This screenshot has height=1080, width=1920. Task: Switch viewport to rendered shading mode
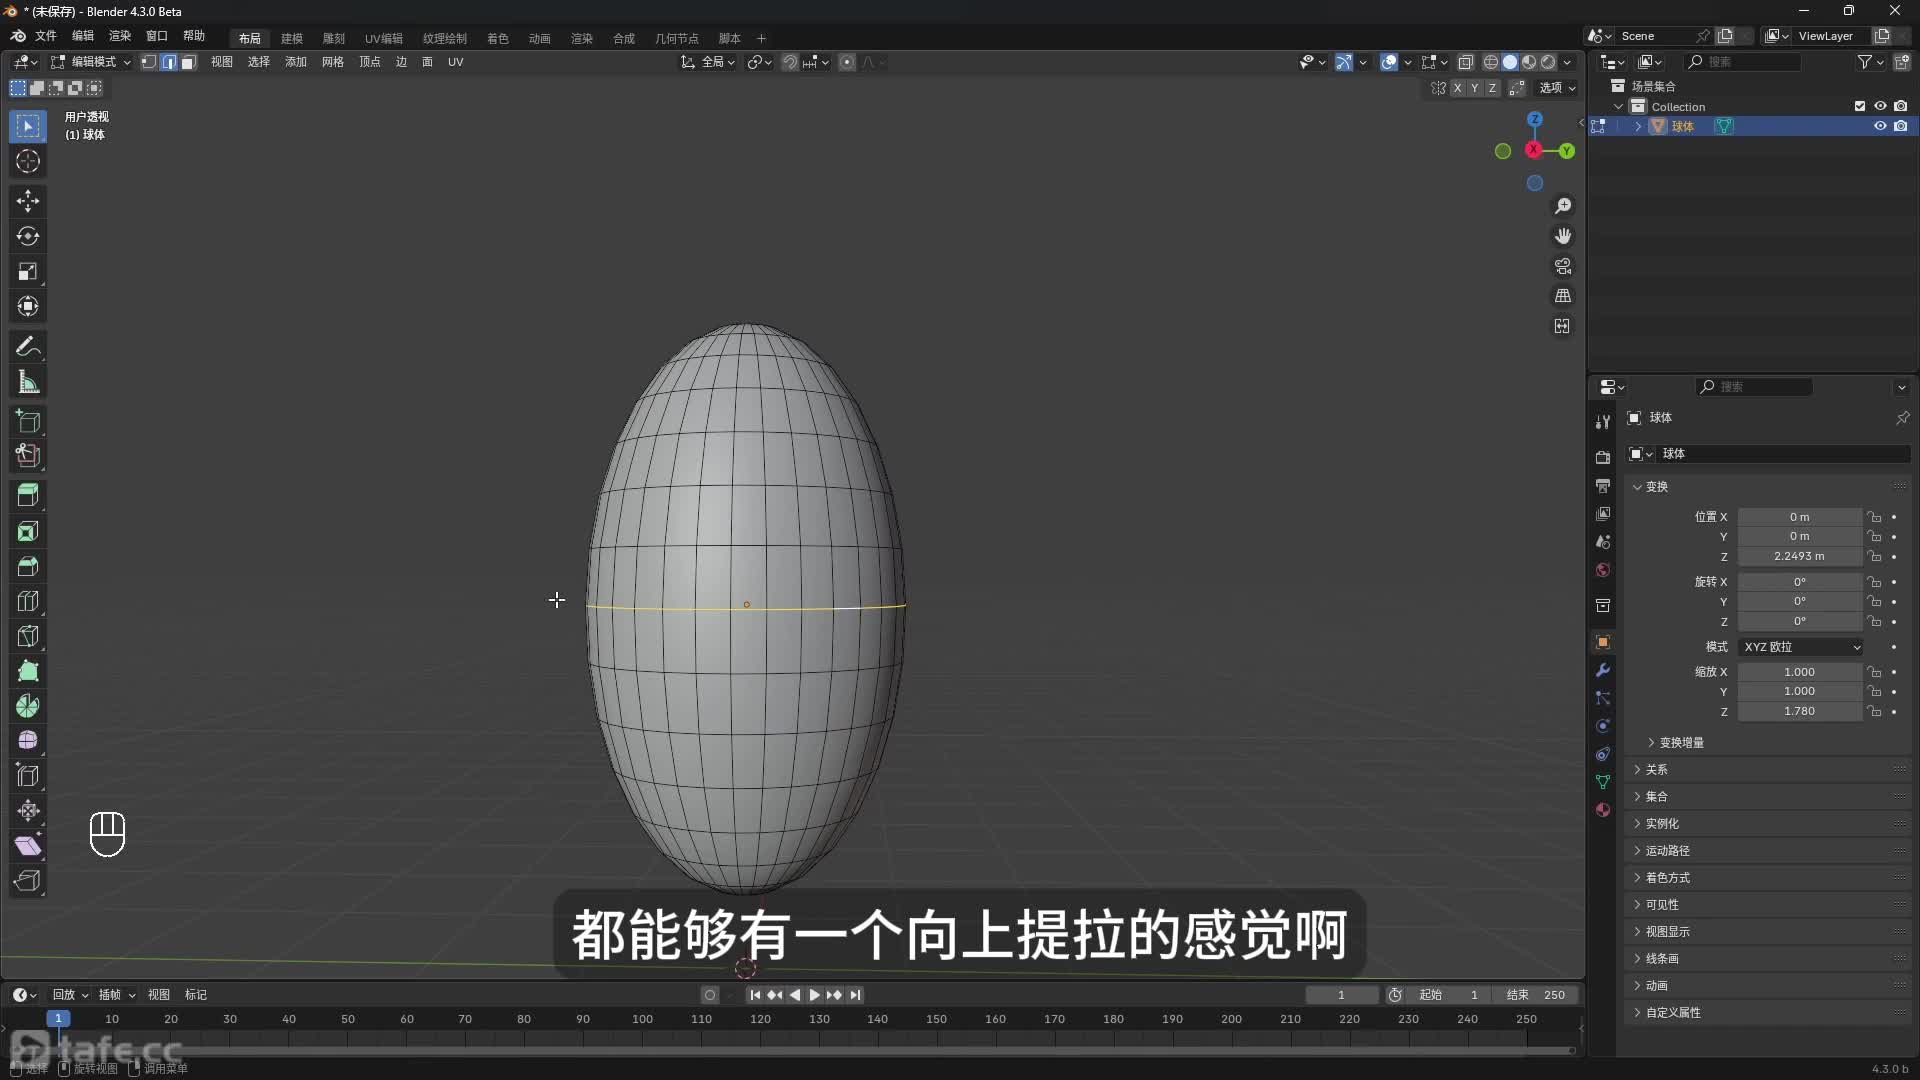pyautogui.click(x=1547, y=61)
